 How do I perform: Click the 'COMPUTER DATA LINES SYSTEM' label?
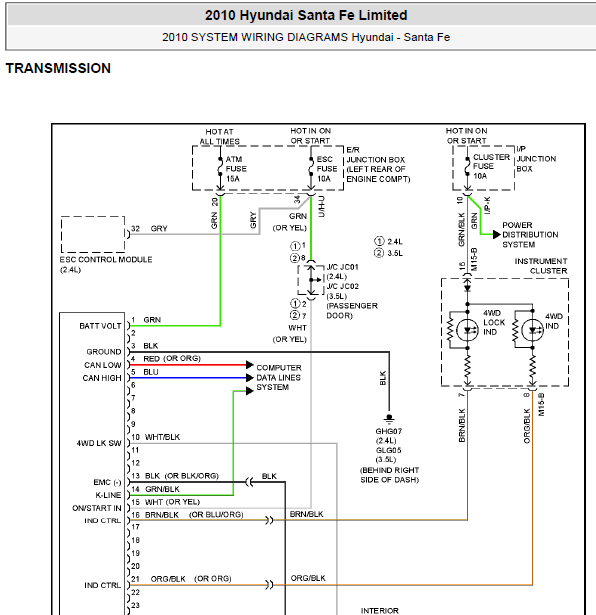tap(279, 377)
